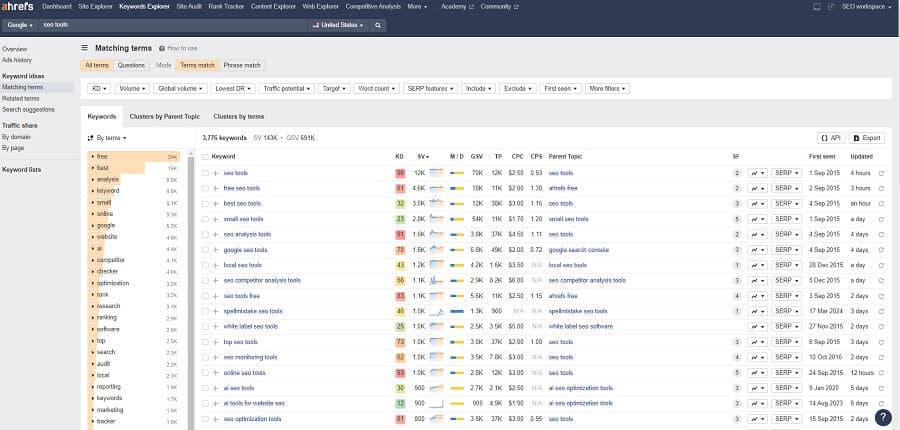Click green KD badge for ai tools for website seo
The height and width of the screenshot is (430, 900).
pyautogui.click(x=400, y=404)
